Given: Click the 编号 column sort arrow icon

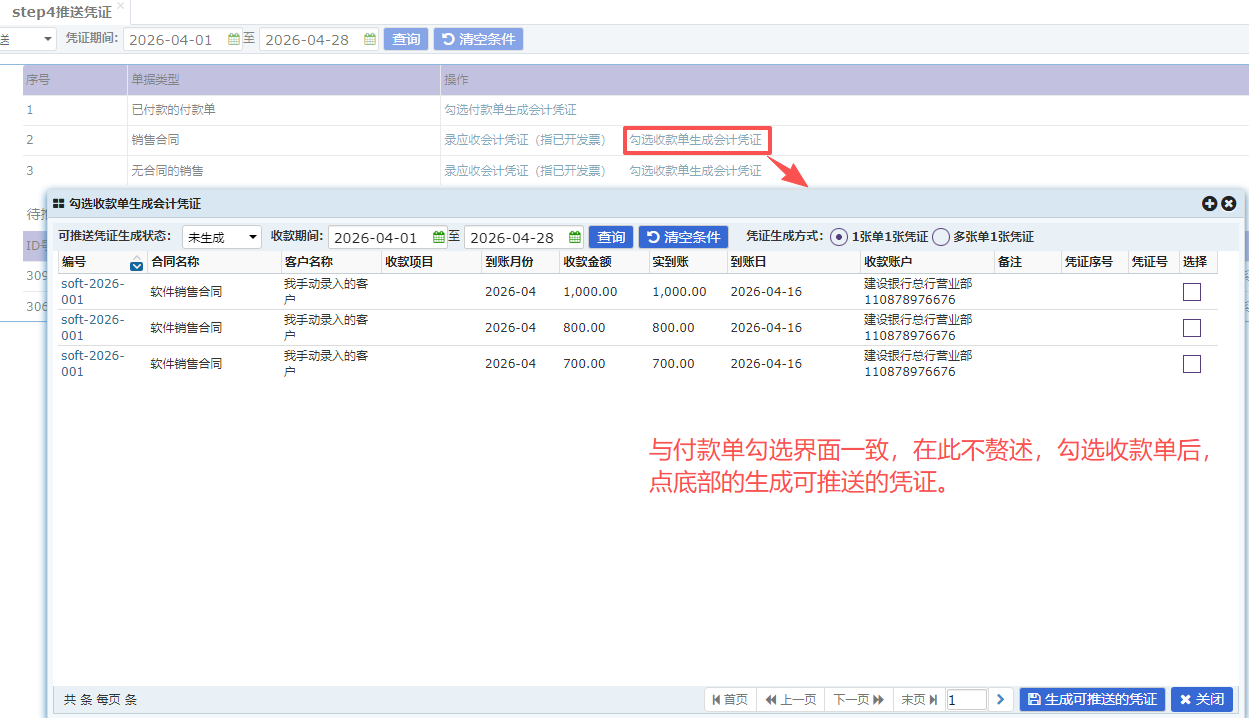Looking at the screenshot, I should click(x=136, y=265).
